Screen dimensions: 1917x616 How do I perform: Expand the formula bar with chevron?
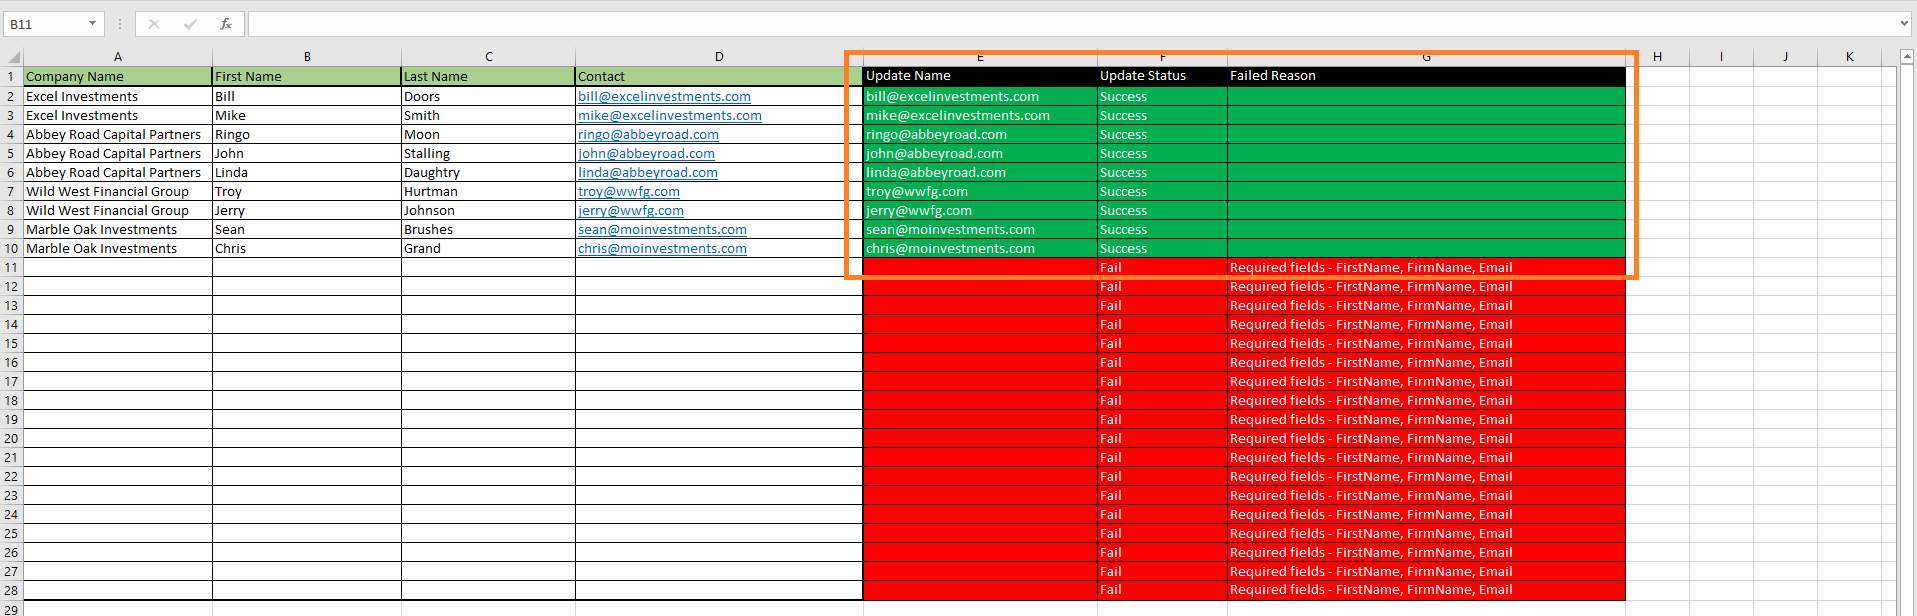click(x=1905, y=24)
